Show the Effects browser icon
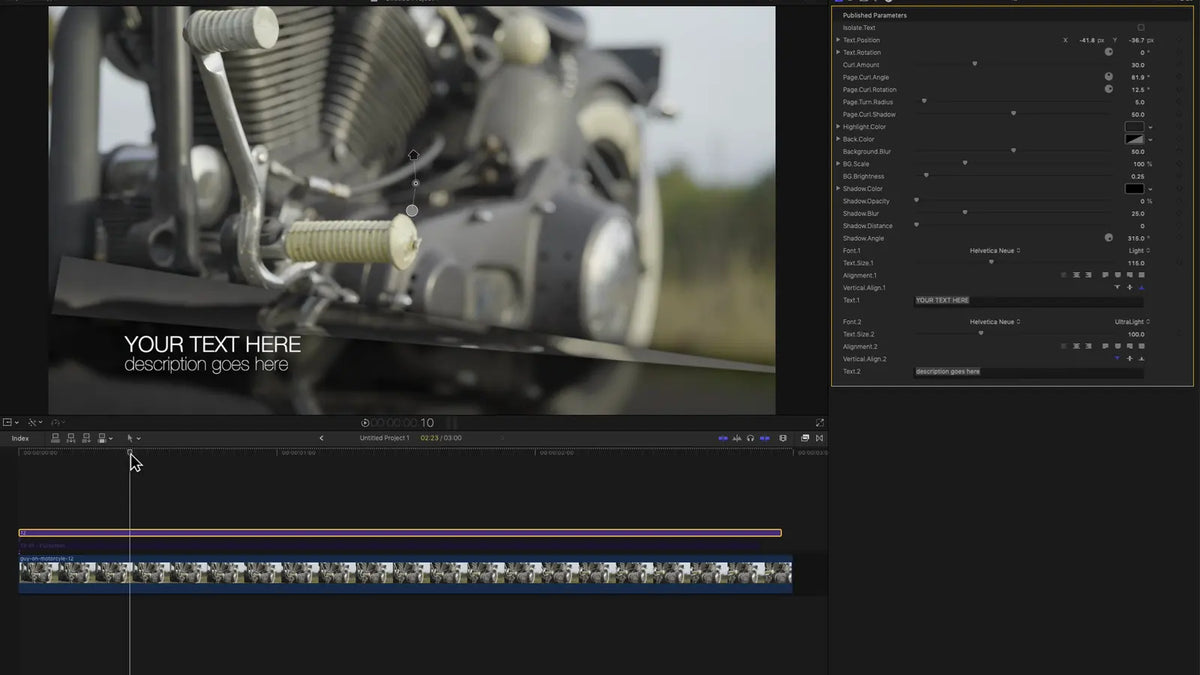Screen dimensions: 1200x675 (x=805, y=438)
